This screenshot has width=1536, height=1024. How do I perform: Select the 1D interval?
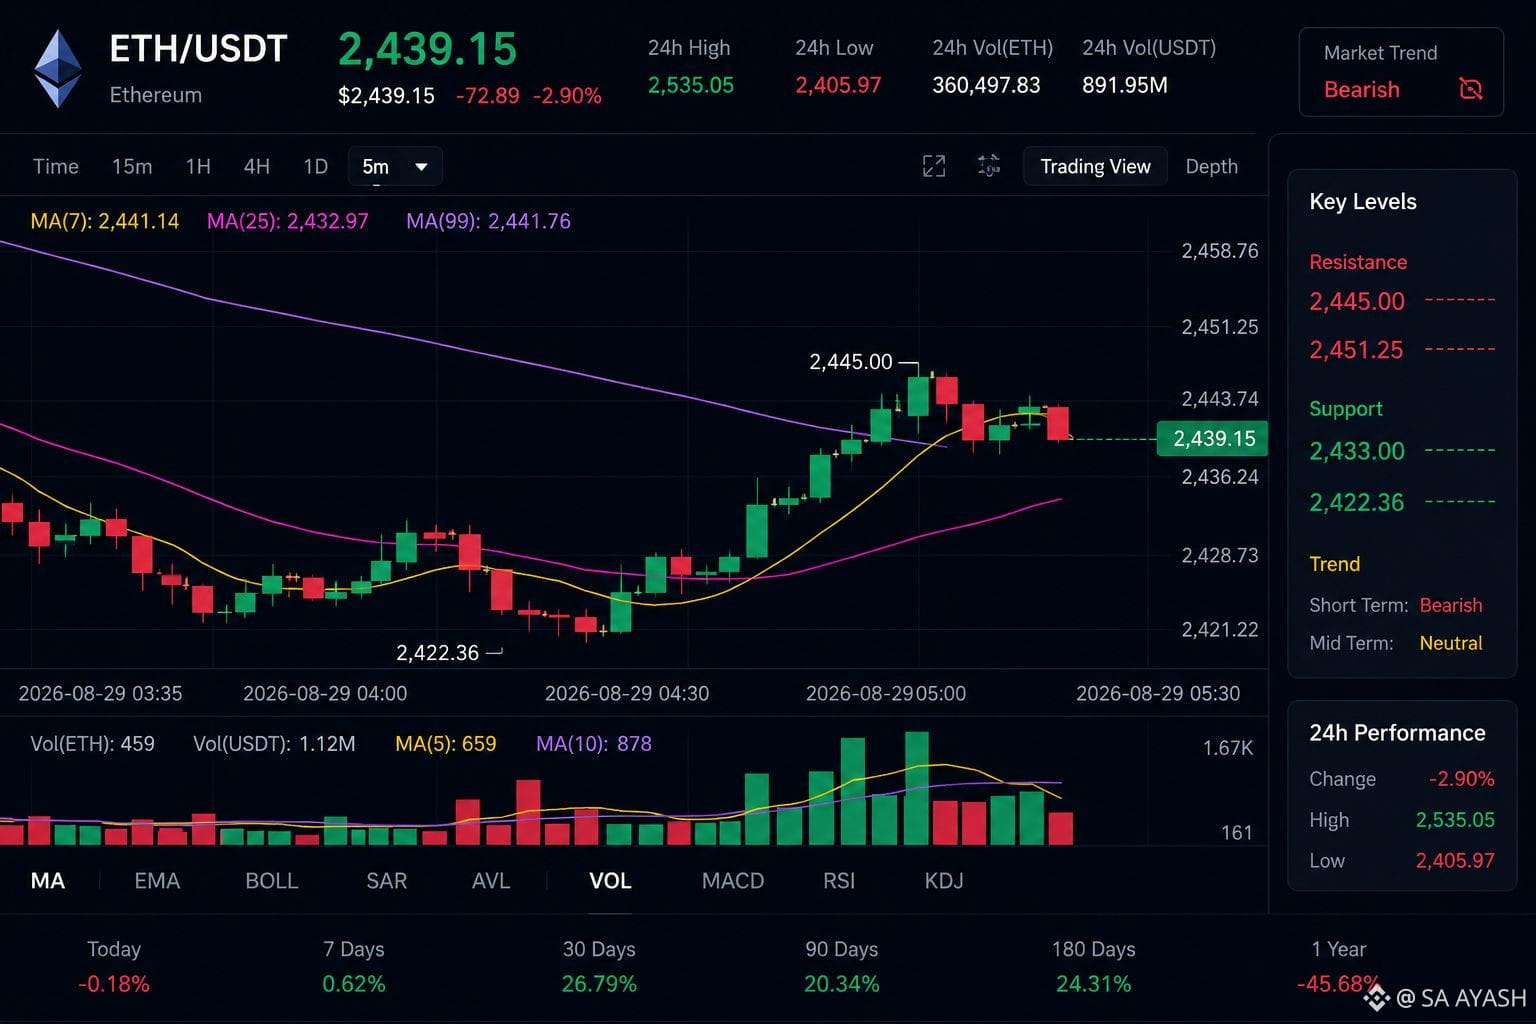[316, 166]
